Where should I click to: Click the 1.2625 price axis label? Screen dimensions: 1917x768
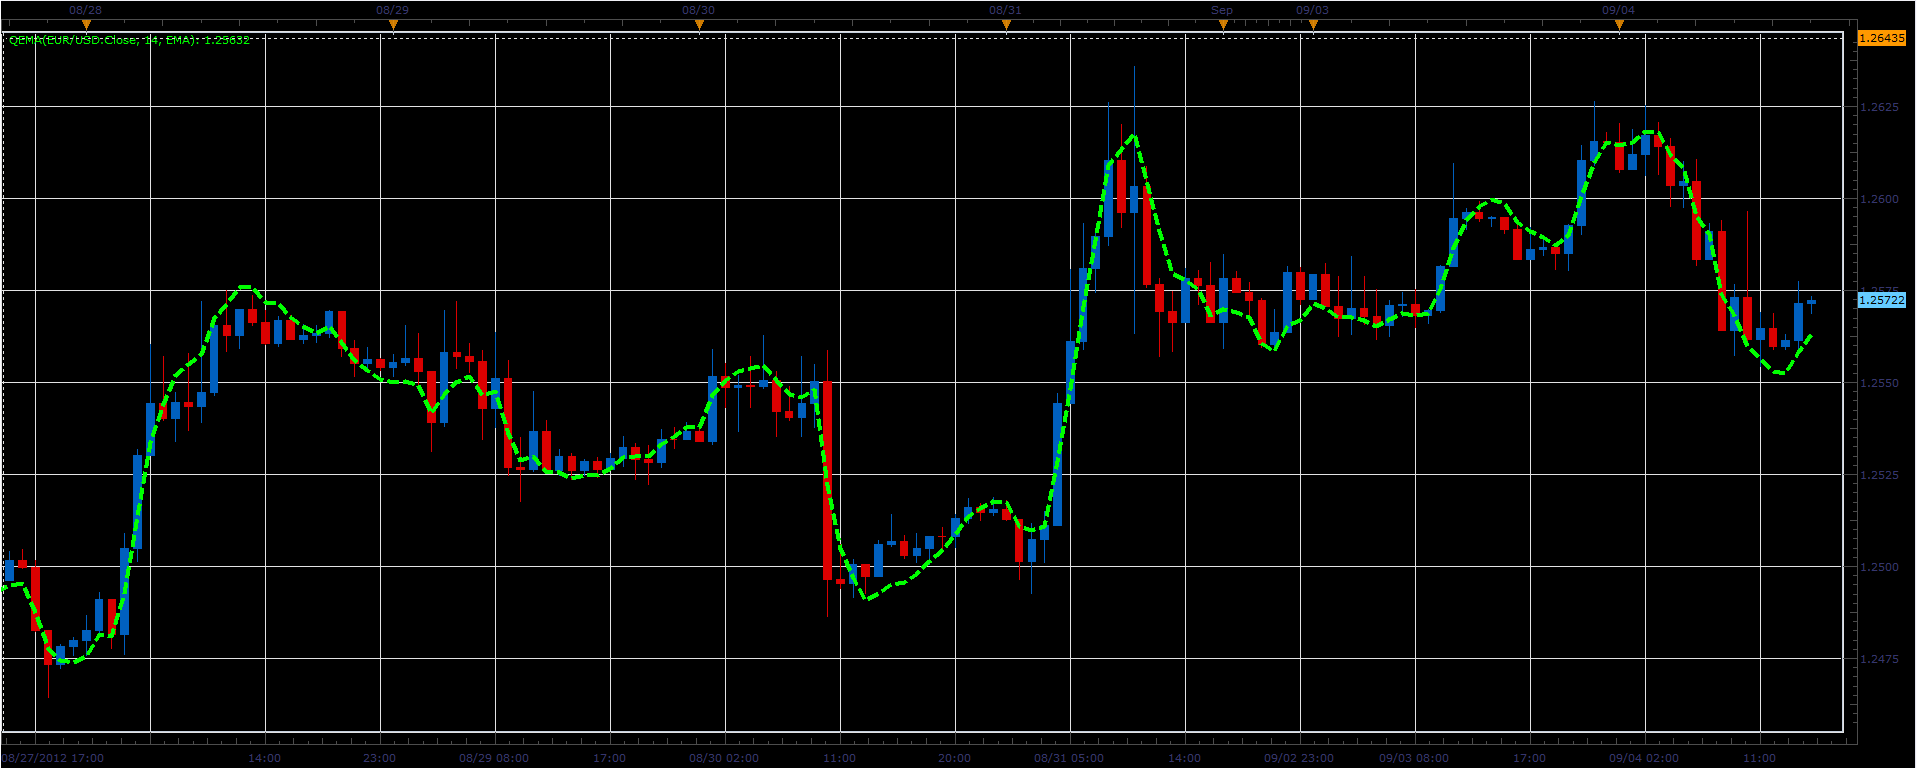tap(1879, 107)
